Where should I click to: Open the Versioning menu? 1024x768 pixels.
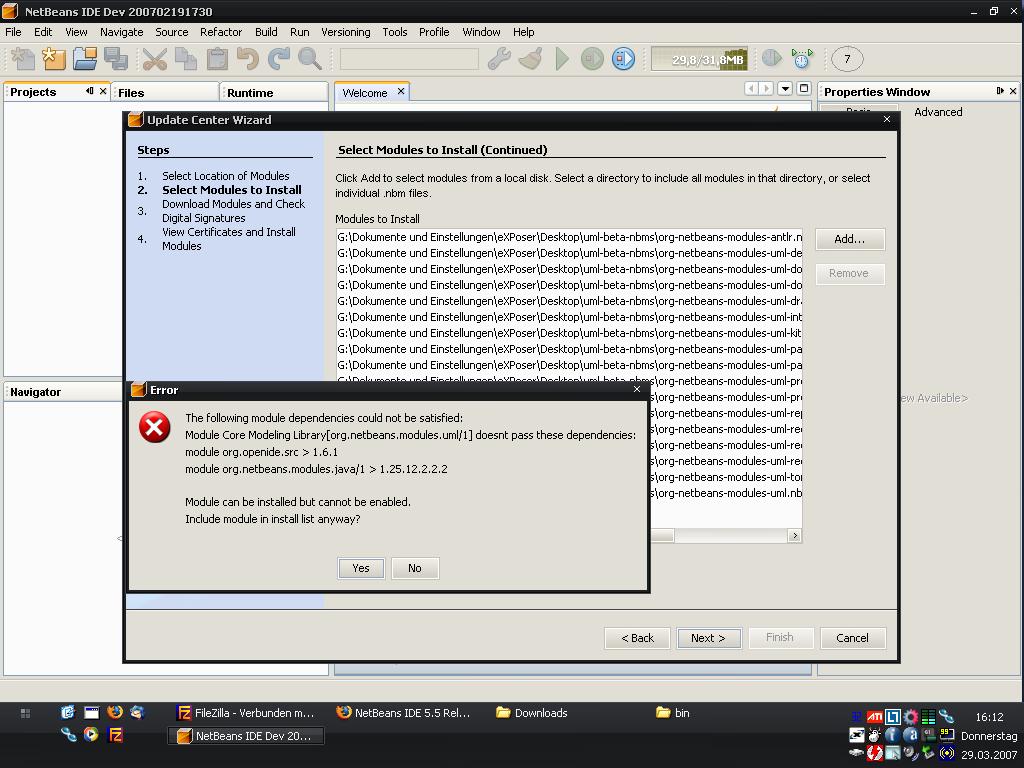click(345, 32)
